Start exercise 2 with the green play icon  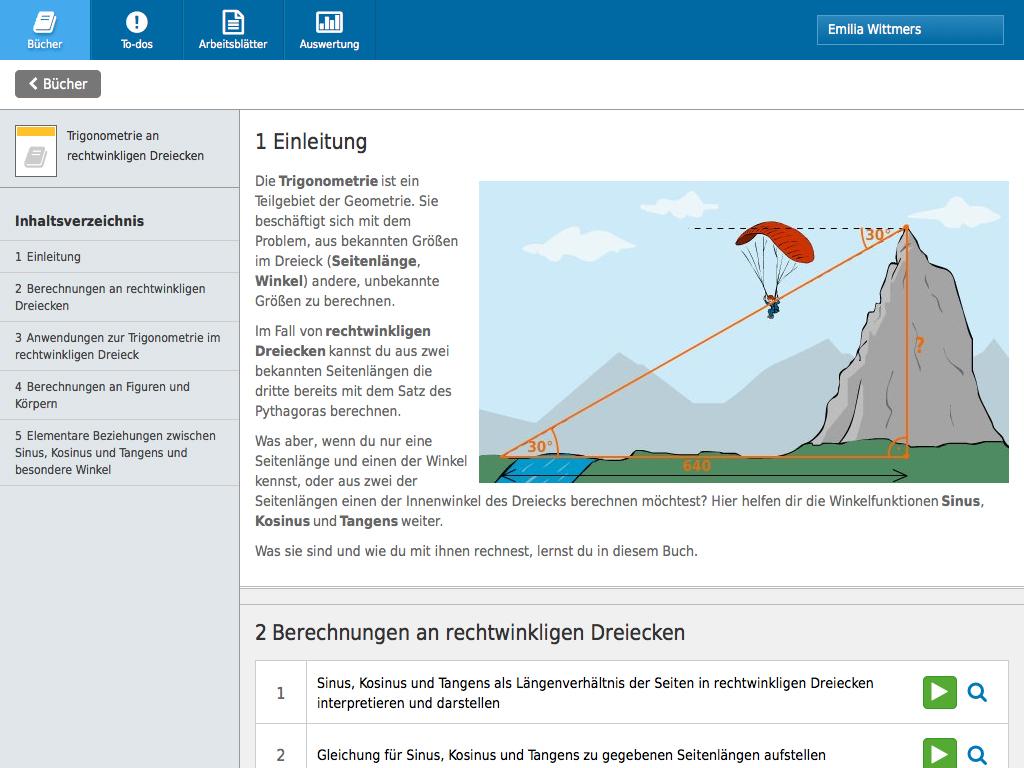tap(939, 753)
